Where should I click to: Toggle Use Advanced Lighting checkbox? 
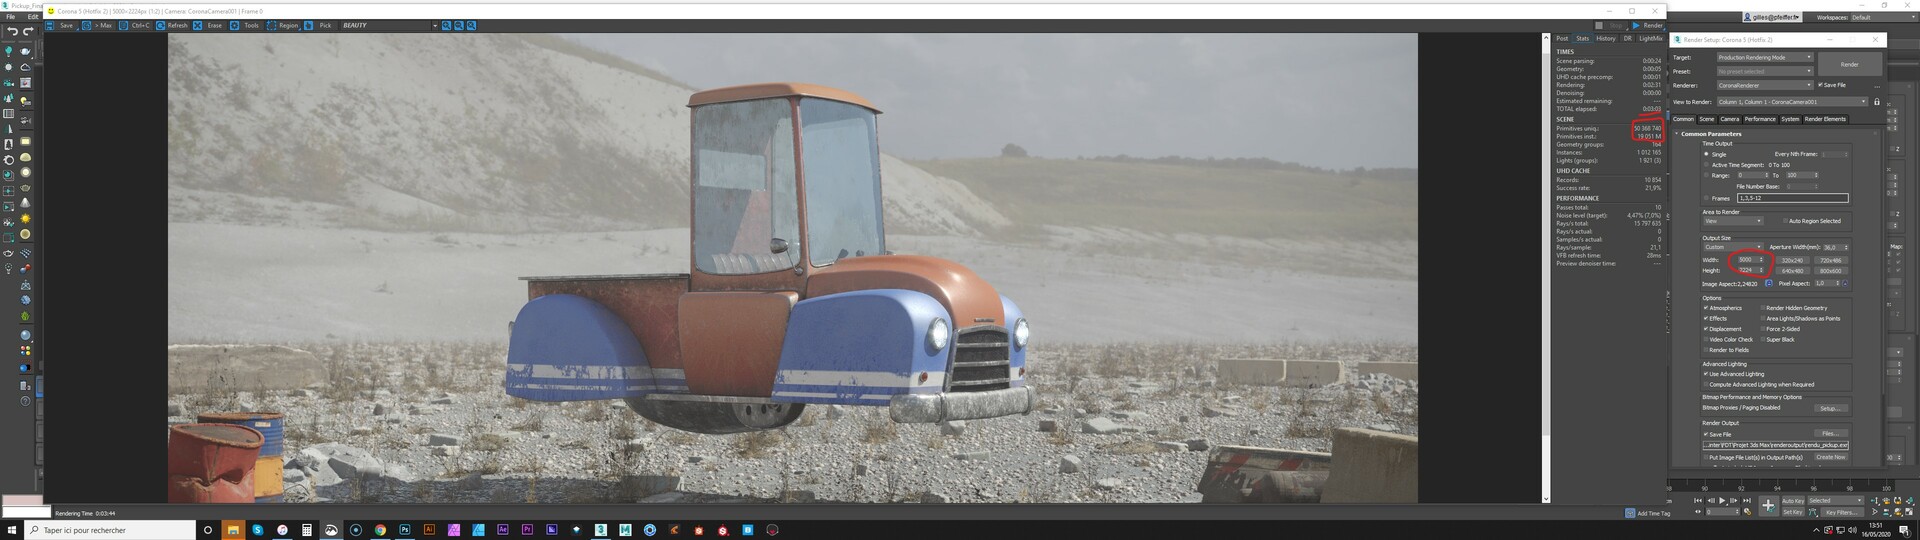[x=1706, y=374]
